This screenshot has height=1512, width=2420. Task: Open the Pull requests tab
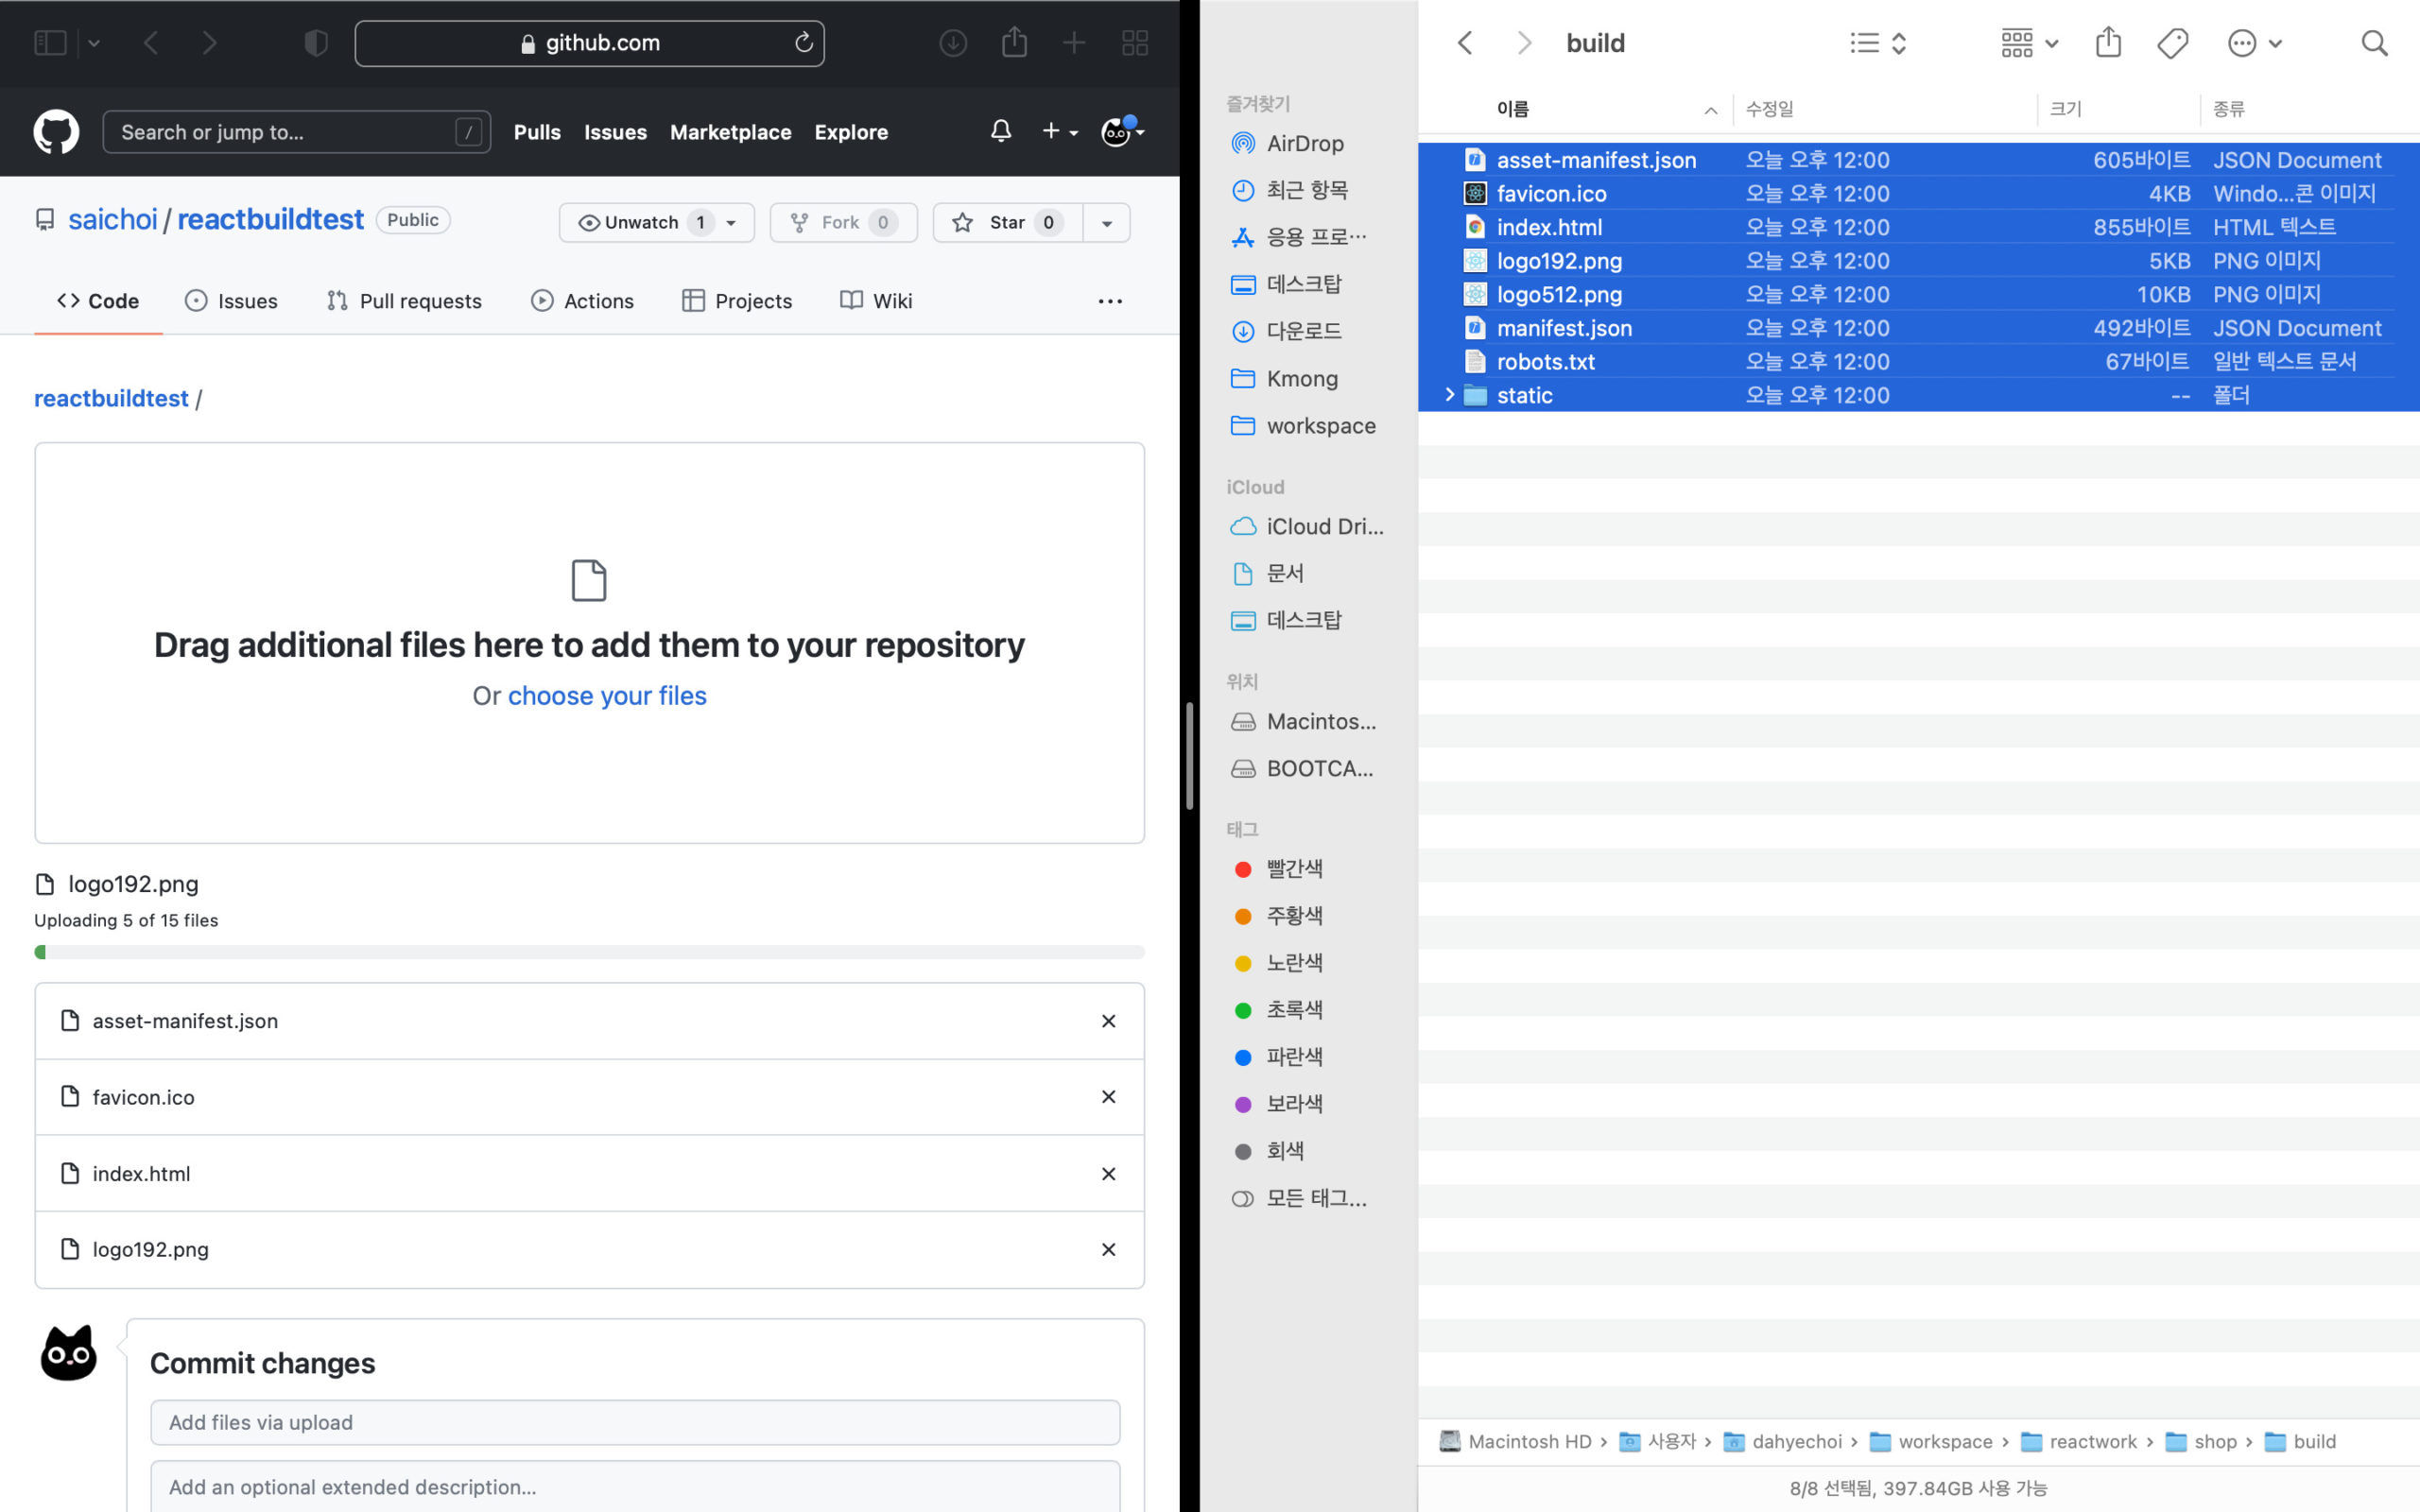click(x=404, y=301)
